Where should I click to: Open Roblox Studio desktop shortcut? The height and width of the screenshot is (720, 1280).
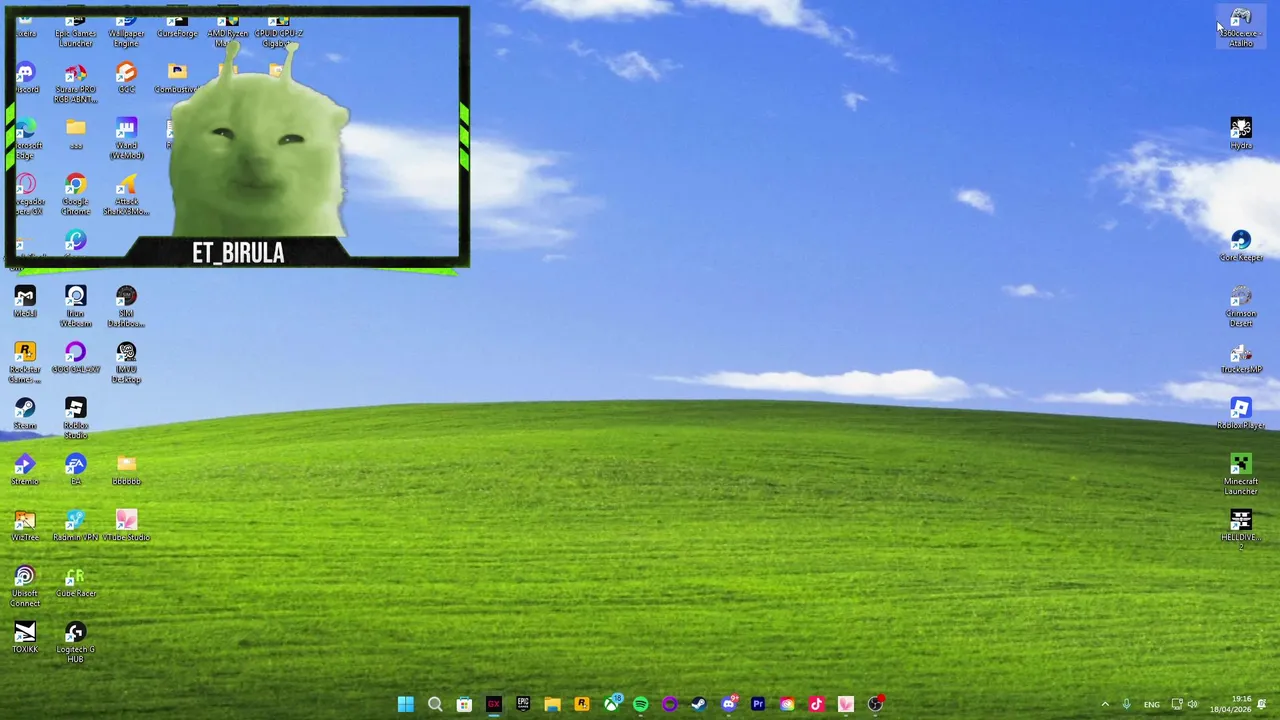pos(76,419)
